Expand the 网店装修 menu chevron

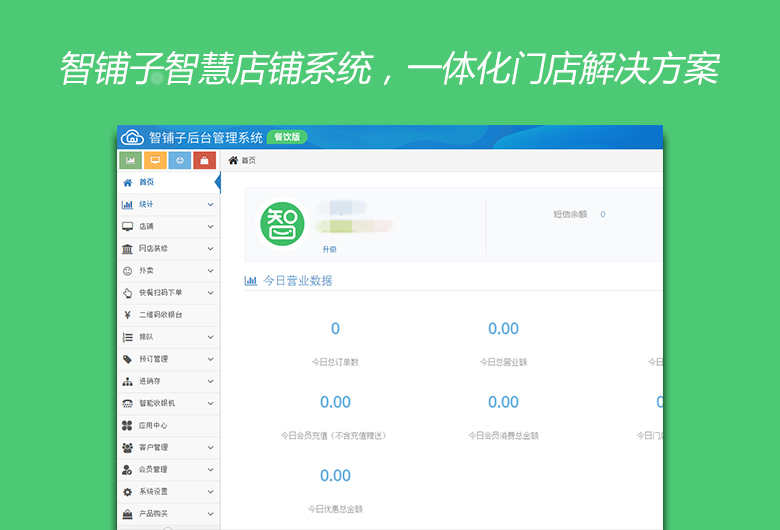click(210, 249)
